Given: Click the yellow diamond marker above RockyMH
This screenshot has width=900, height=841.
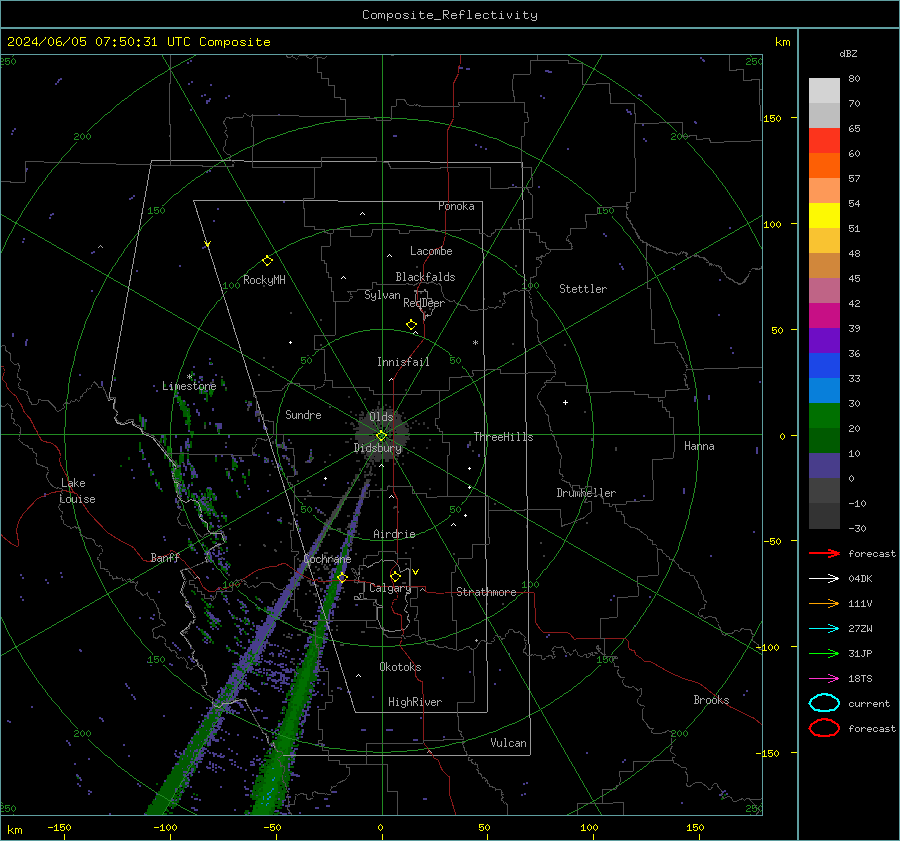Looking at the screenshot, I should (267, 261).
